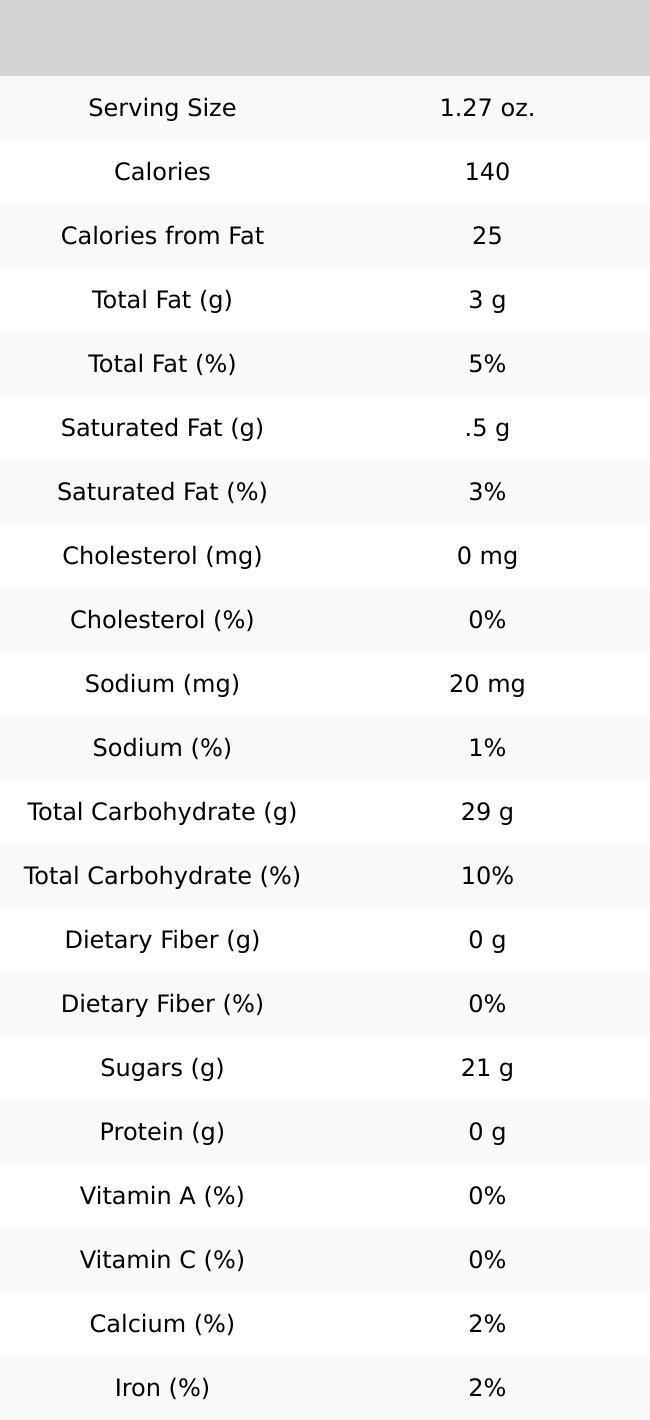
Task: Click the 20 mg sodium value
Action: click(x=487, y=684)
